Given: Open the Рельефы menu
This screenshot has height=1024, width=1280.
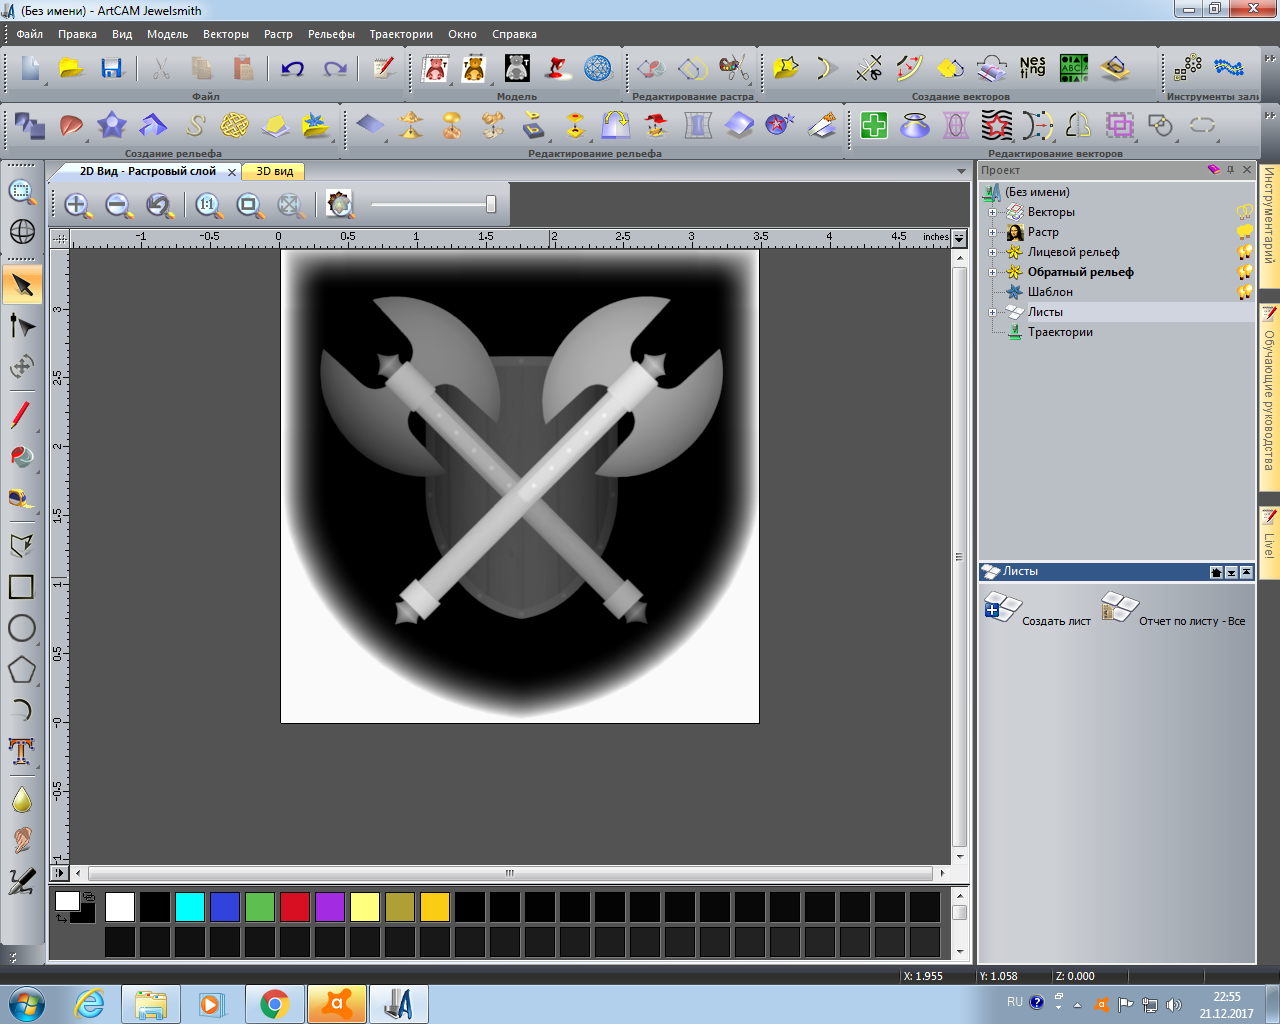Looking at the screenshot, I should pyautogui.click(x=332, y=34).
